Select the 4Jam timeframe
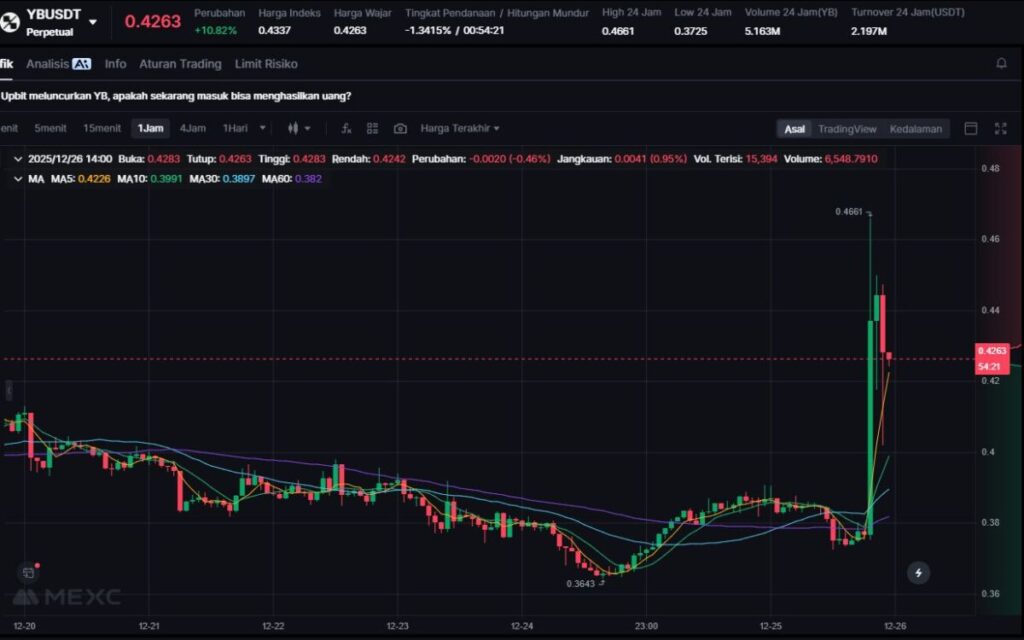 coord(192,128)
